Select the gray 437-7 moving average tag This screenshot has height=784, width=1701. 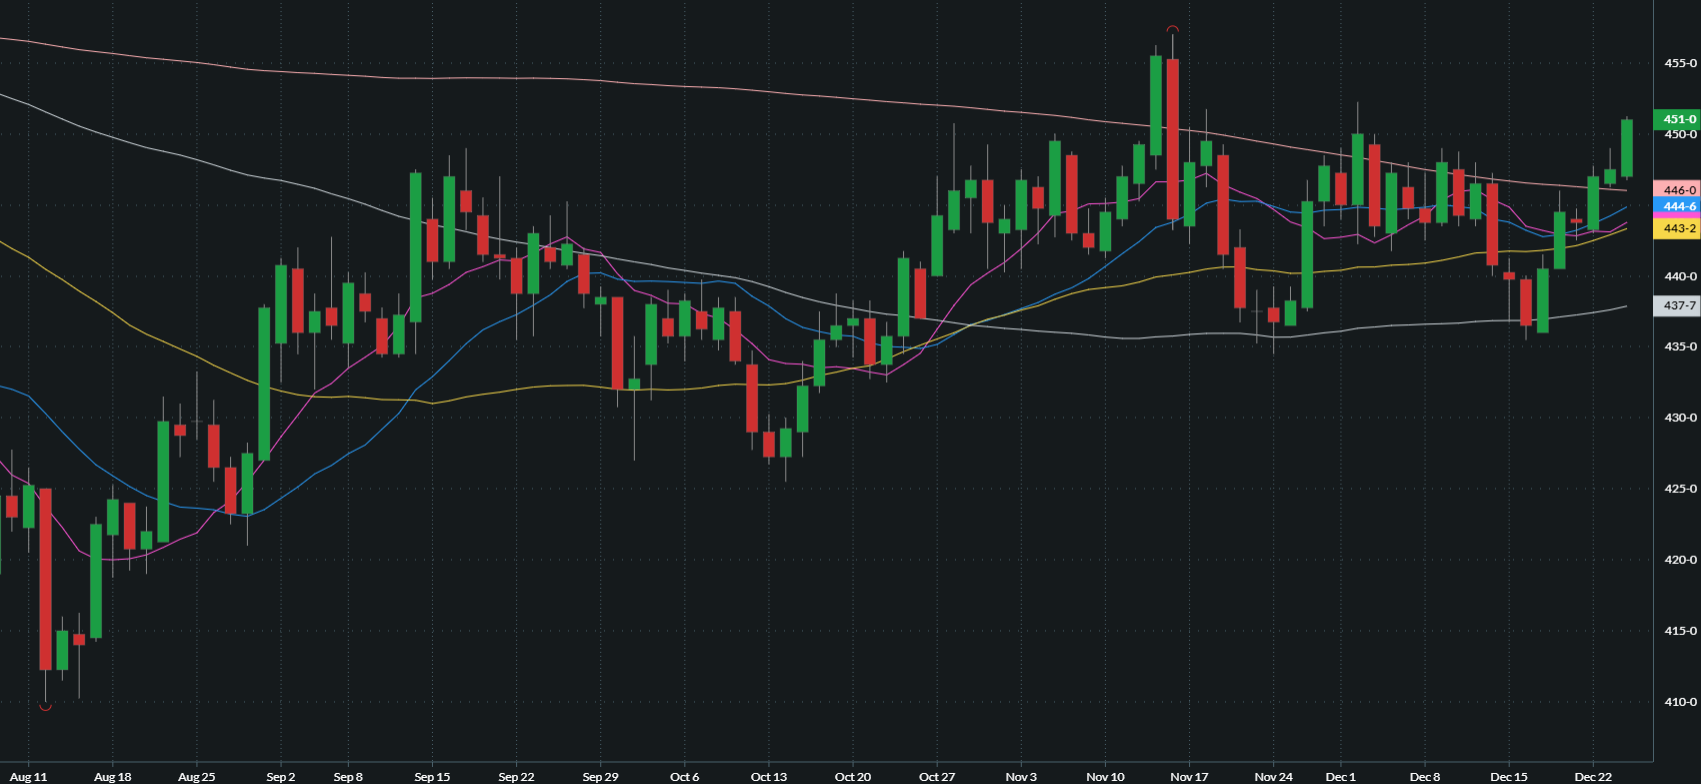click(x=1677, y=306)
